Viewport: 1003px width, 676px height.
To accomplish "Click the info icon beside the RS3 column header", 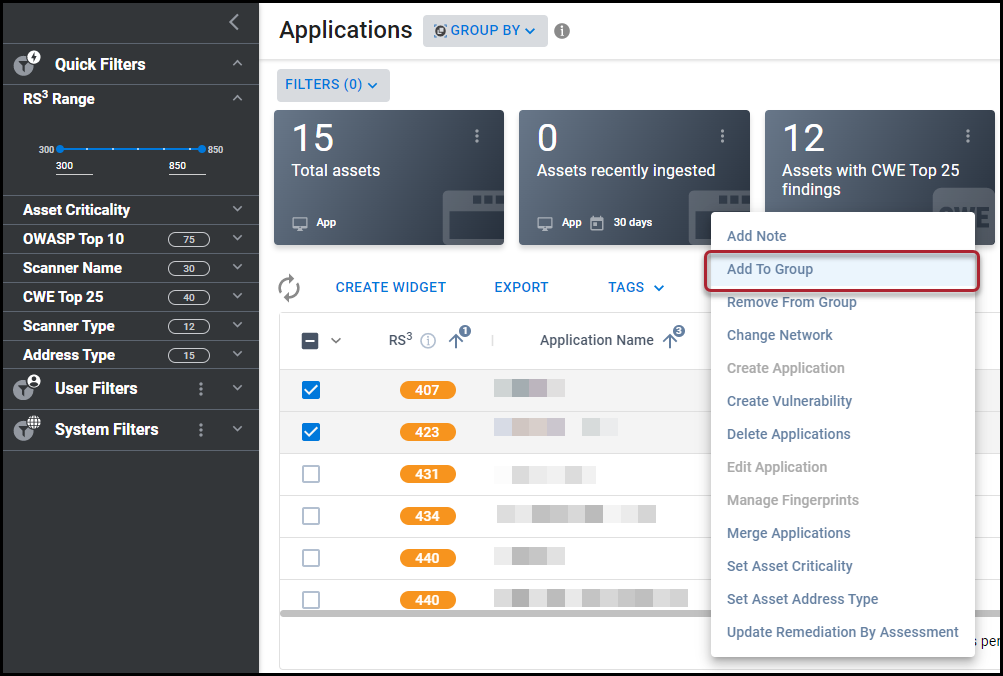I will click(427, 340).
